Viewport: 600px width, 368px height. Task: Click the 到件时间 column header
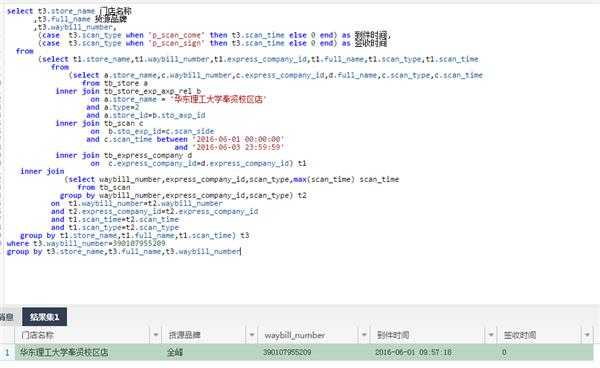[393, 335]
